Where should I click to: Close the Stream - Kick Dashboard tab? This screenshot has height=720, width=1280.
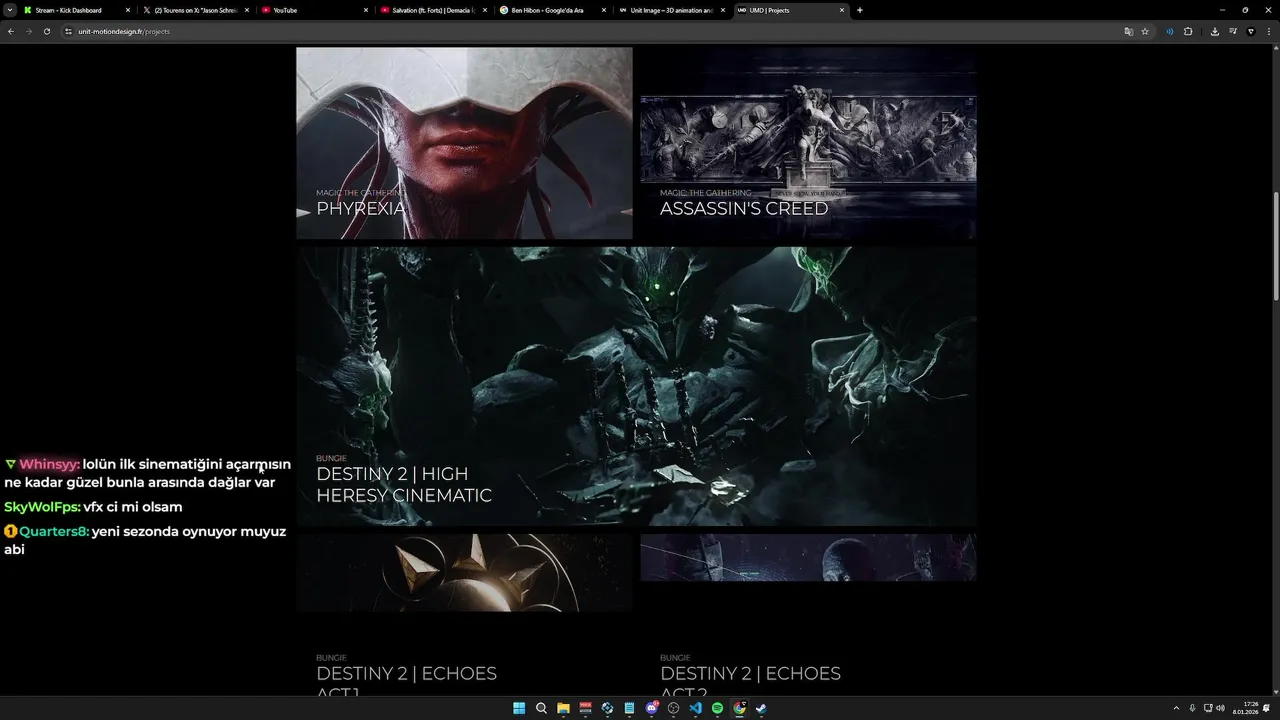click(128, 10)
